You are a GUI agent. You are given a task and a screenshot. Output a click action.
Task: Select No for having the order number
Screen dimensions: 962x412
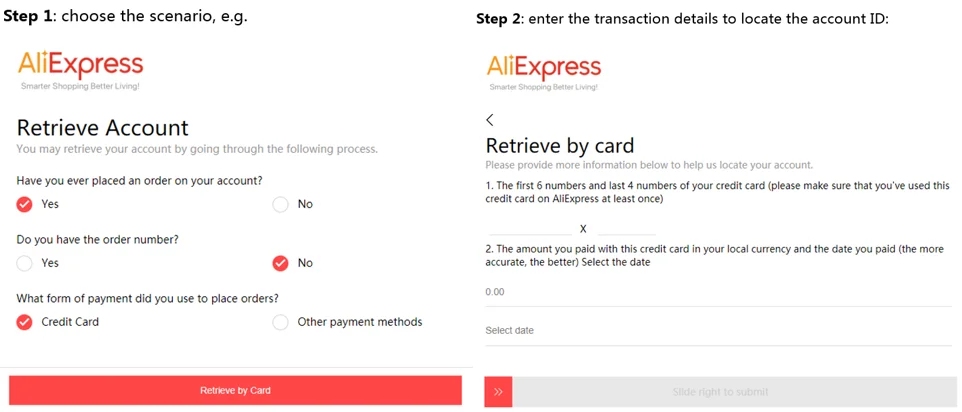280,263
